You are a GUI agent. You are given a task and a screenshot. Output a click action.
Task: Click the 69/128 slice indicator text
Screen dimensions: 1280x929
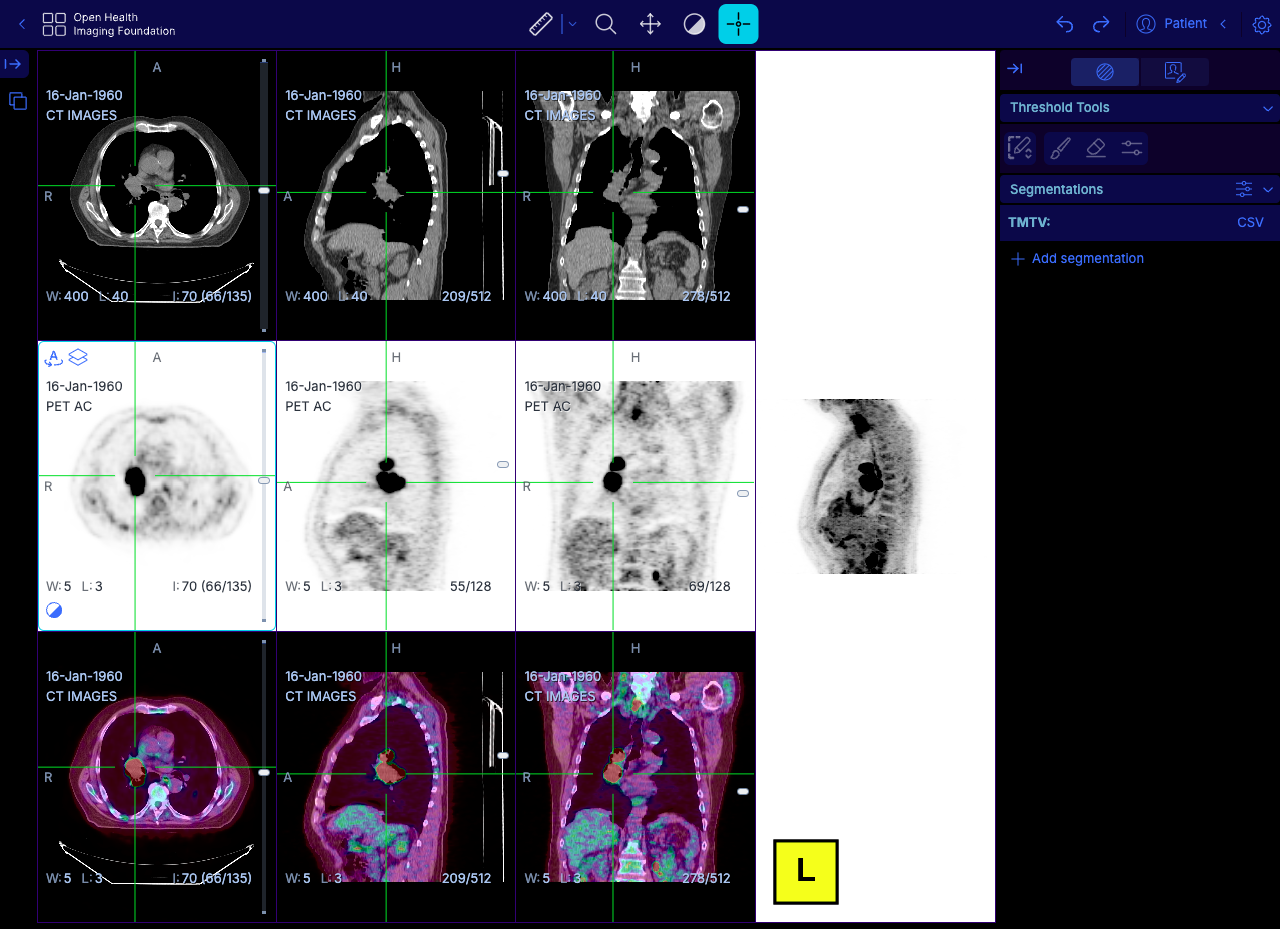pyautogui.click(x=709, y=587)
